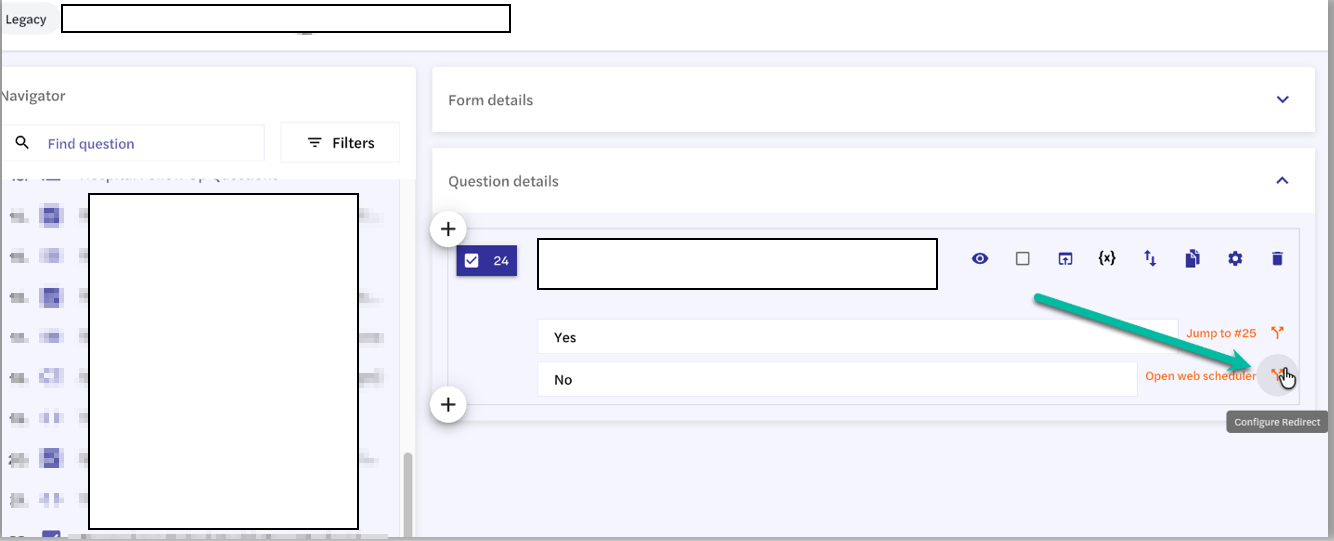Click the lower plus add-question button
1334x541 pixels.
(448, 405)
